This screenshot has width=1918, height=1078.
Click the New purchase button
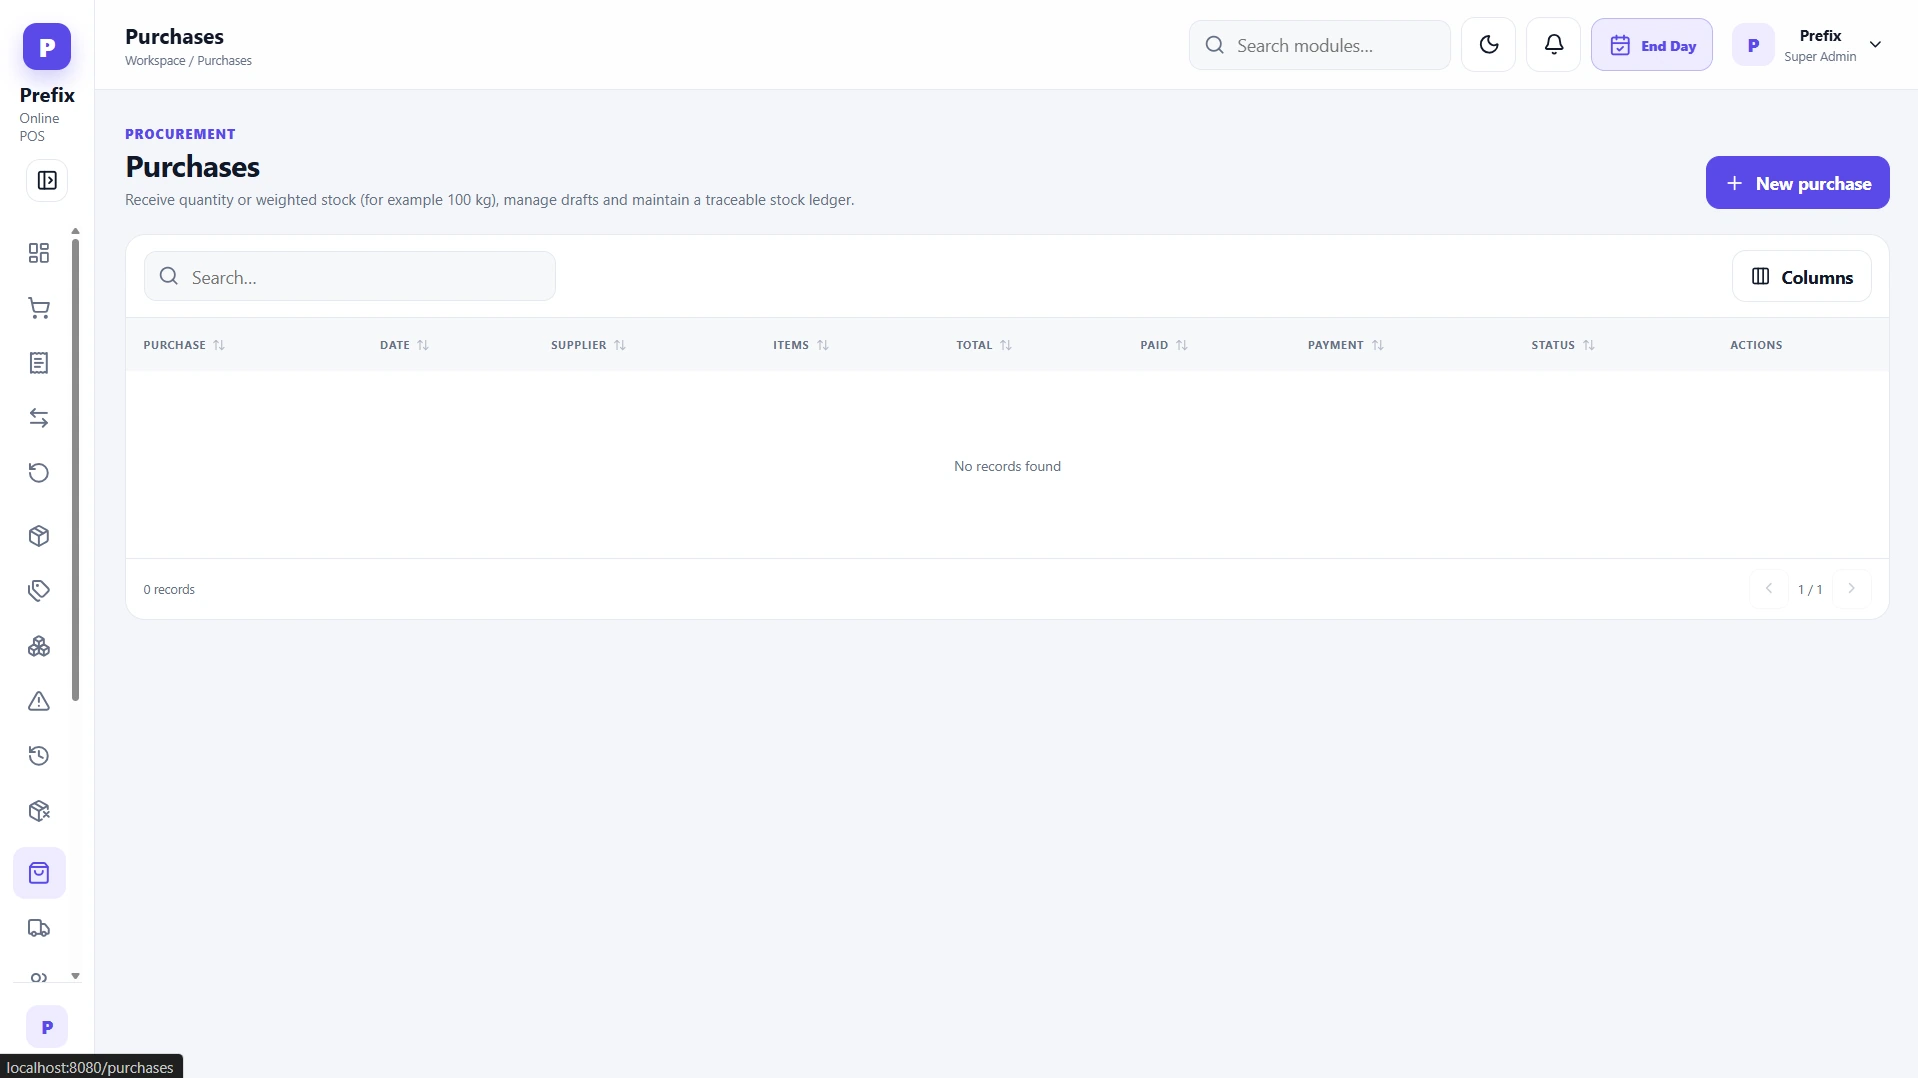point(1797,183)
